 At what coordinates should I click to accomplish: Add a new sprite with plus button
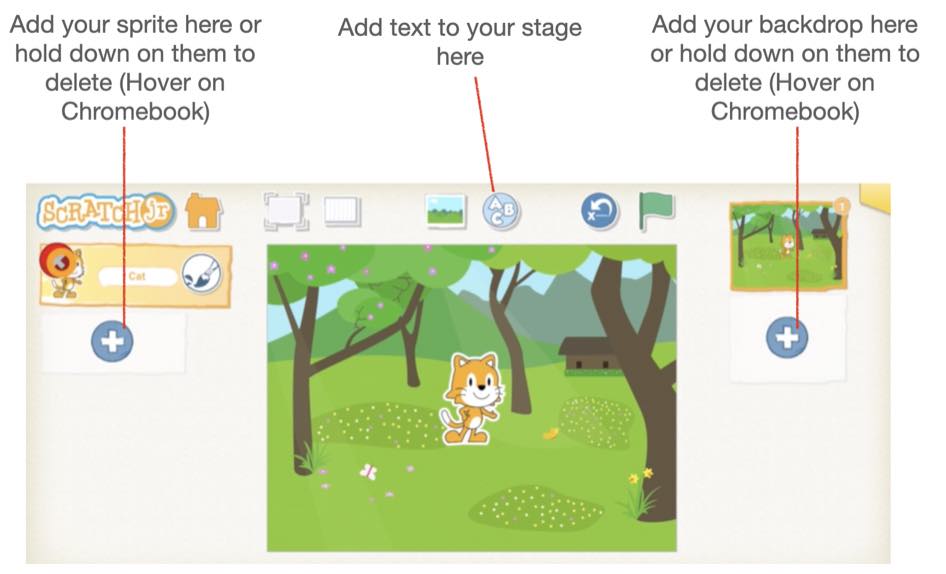coord(112,341)
